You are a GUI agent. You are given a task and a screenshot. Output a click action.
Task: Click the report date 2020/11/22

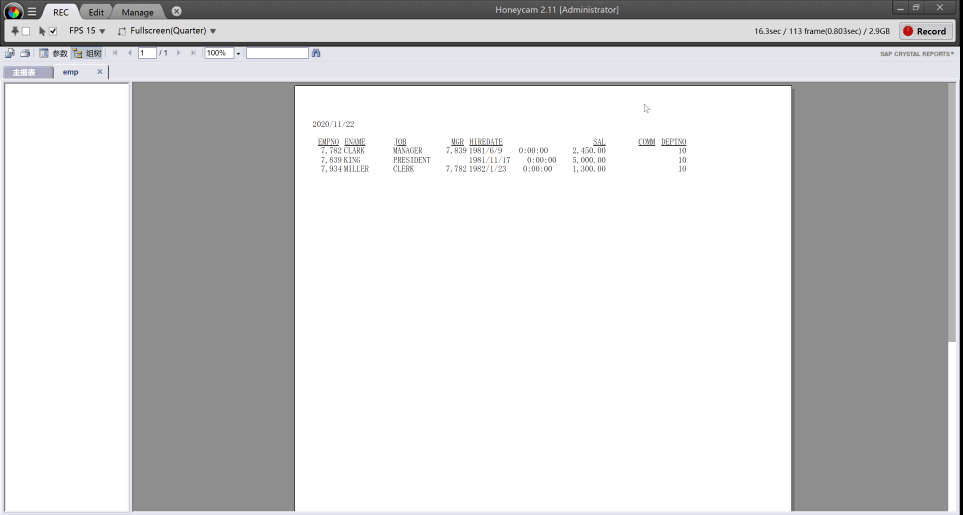(333, 124)
